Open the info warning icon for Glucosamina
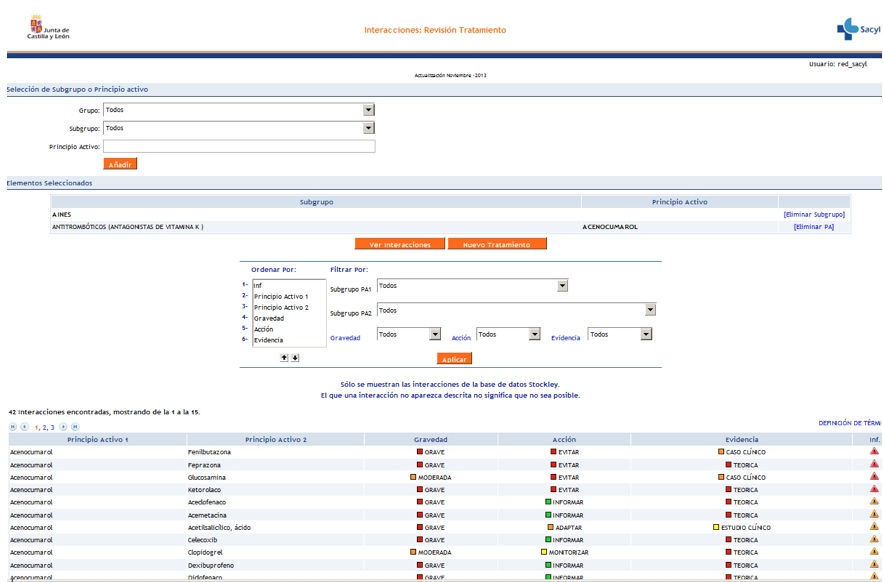Screen dimensions: 883x582 [874, 477]
